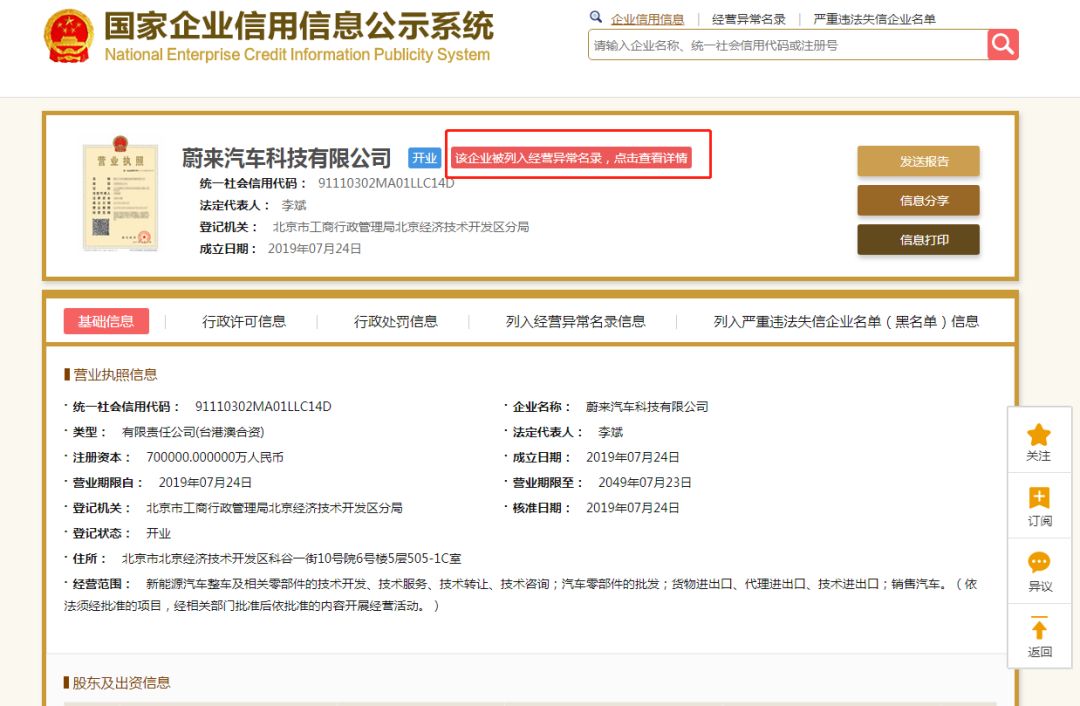
Task: Click the abnormal operation warning notice
Action: pyautogui.click(x=571, y=158)
